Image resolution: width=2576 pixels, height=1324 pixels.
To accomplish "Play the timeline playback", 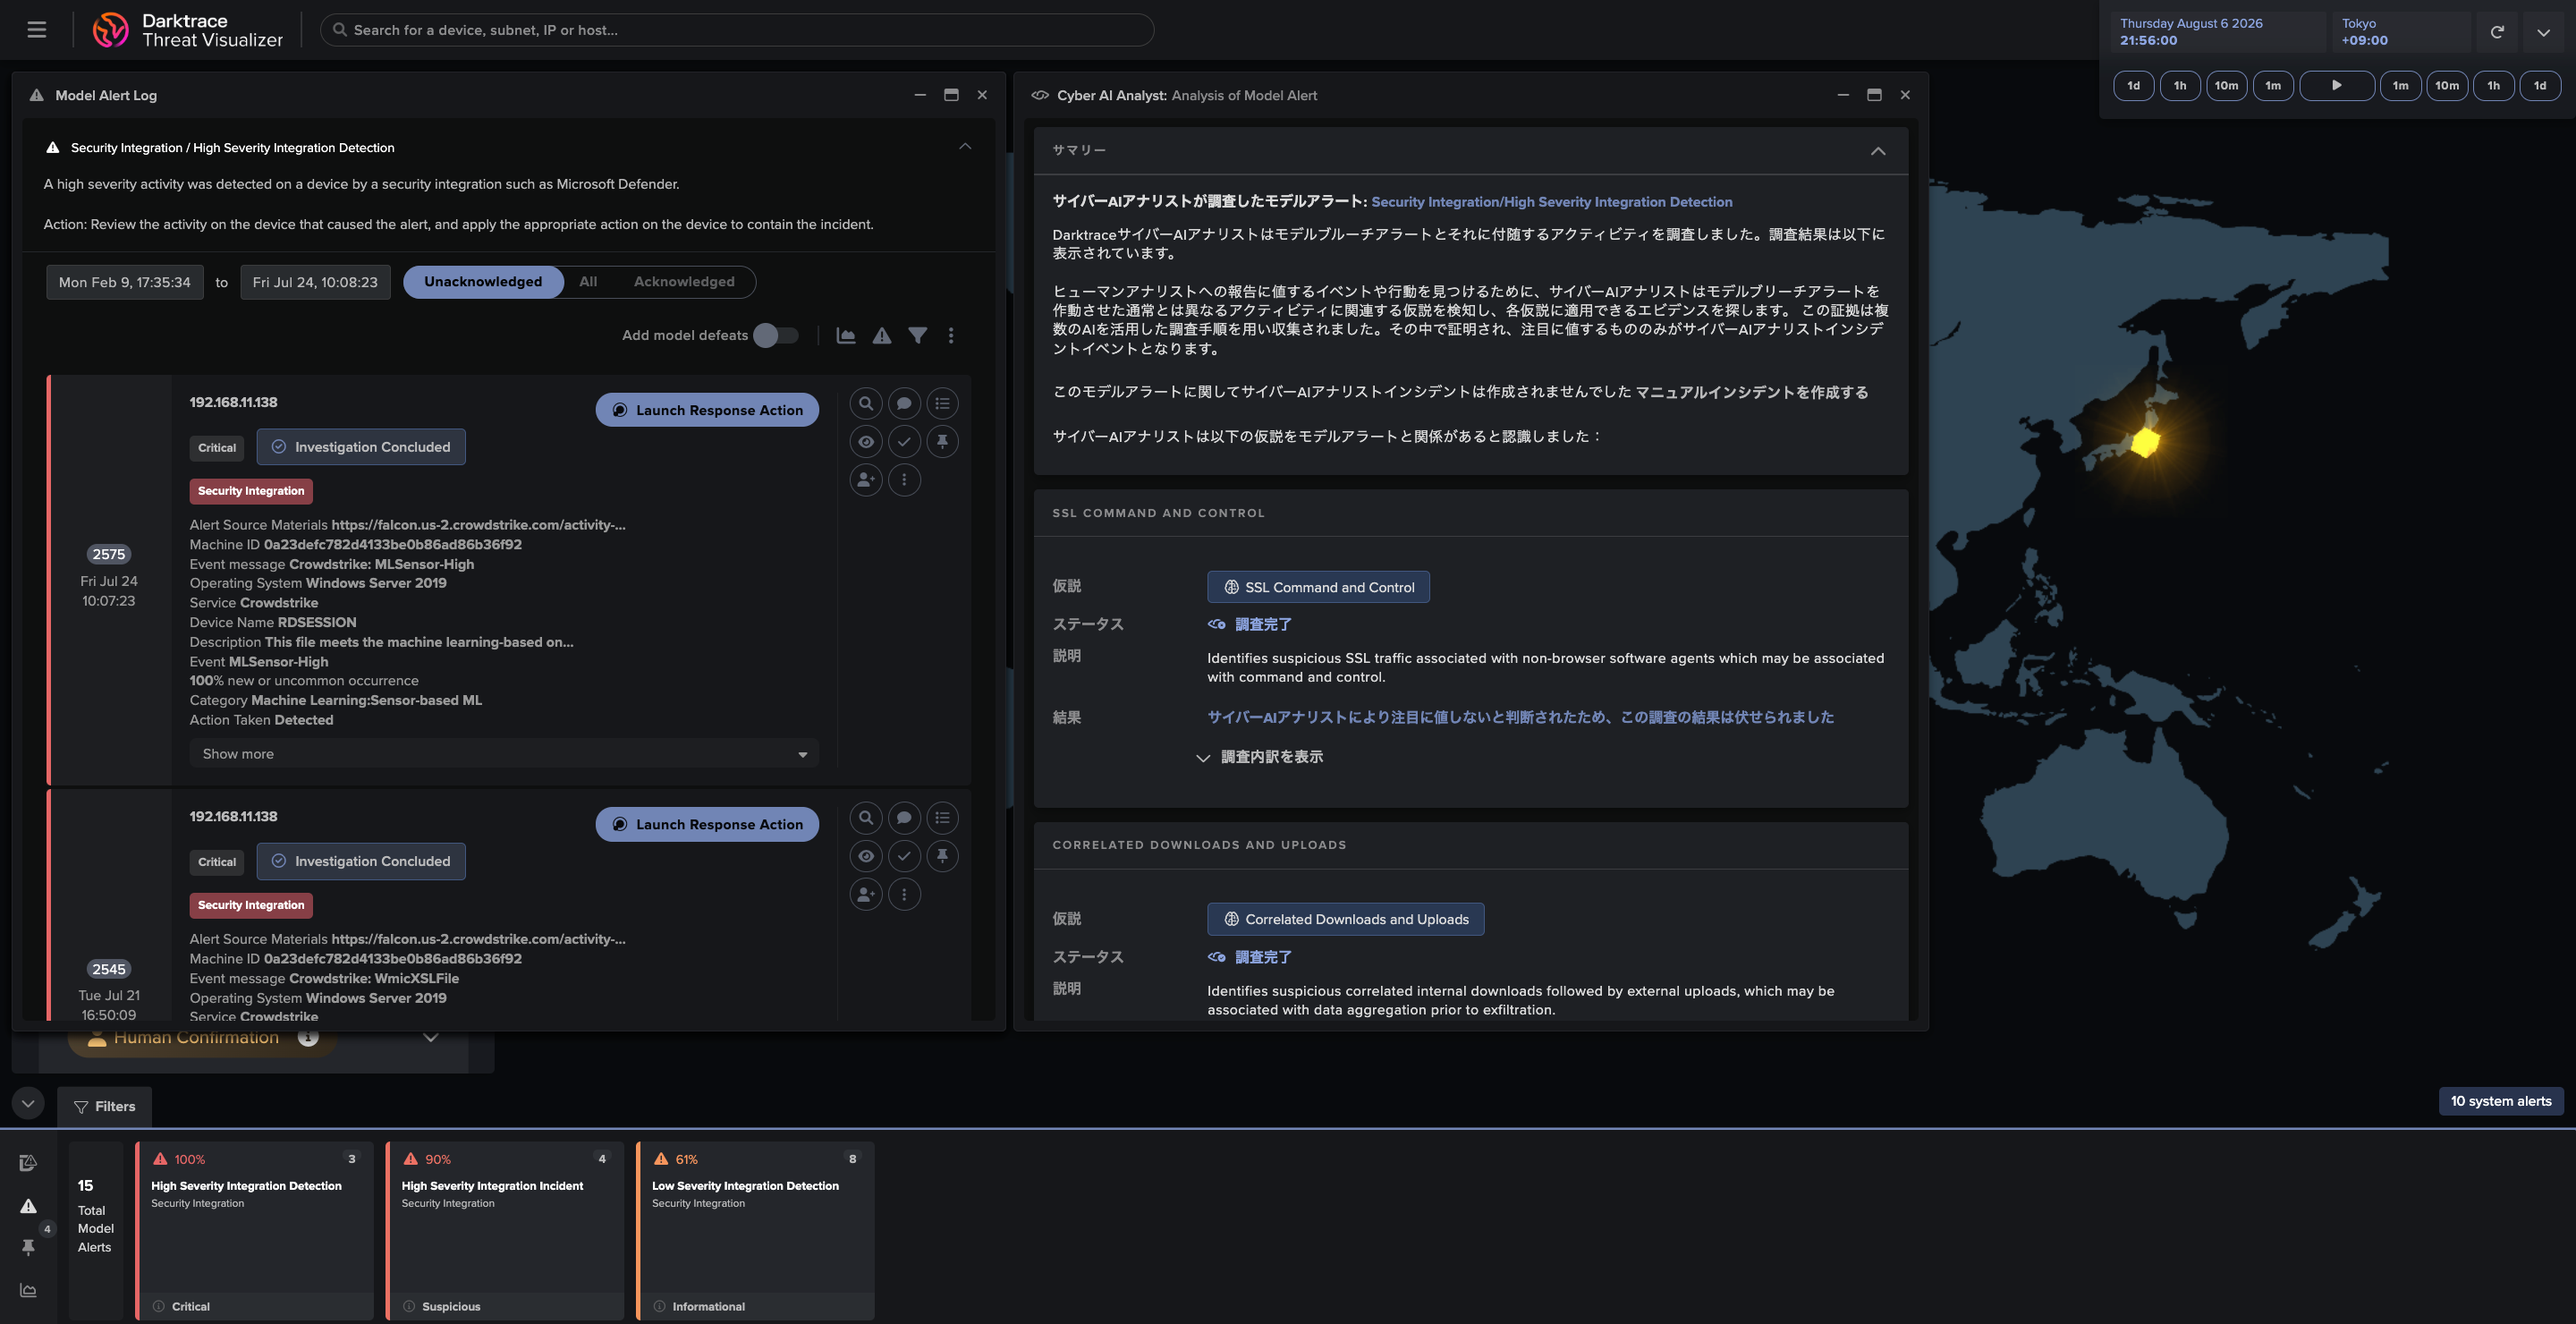I will (2337, 86).
